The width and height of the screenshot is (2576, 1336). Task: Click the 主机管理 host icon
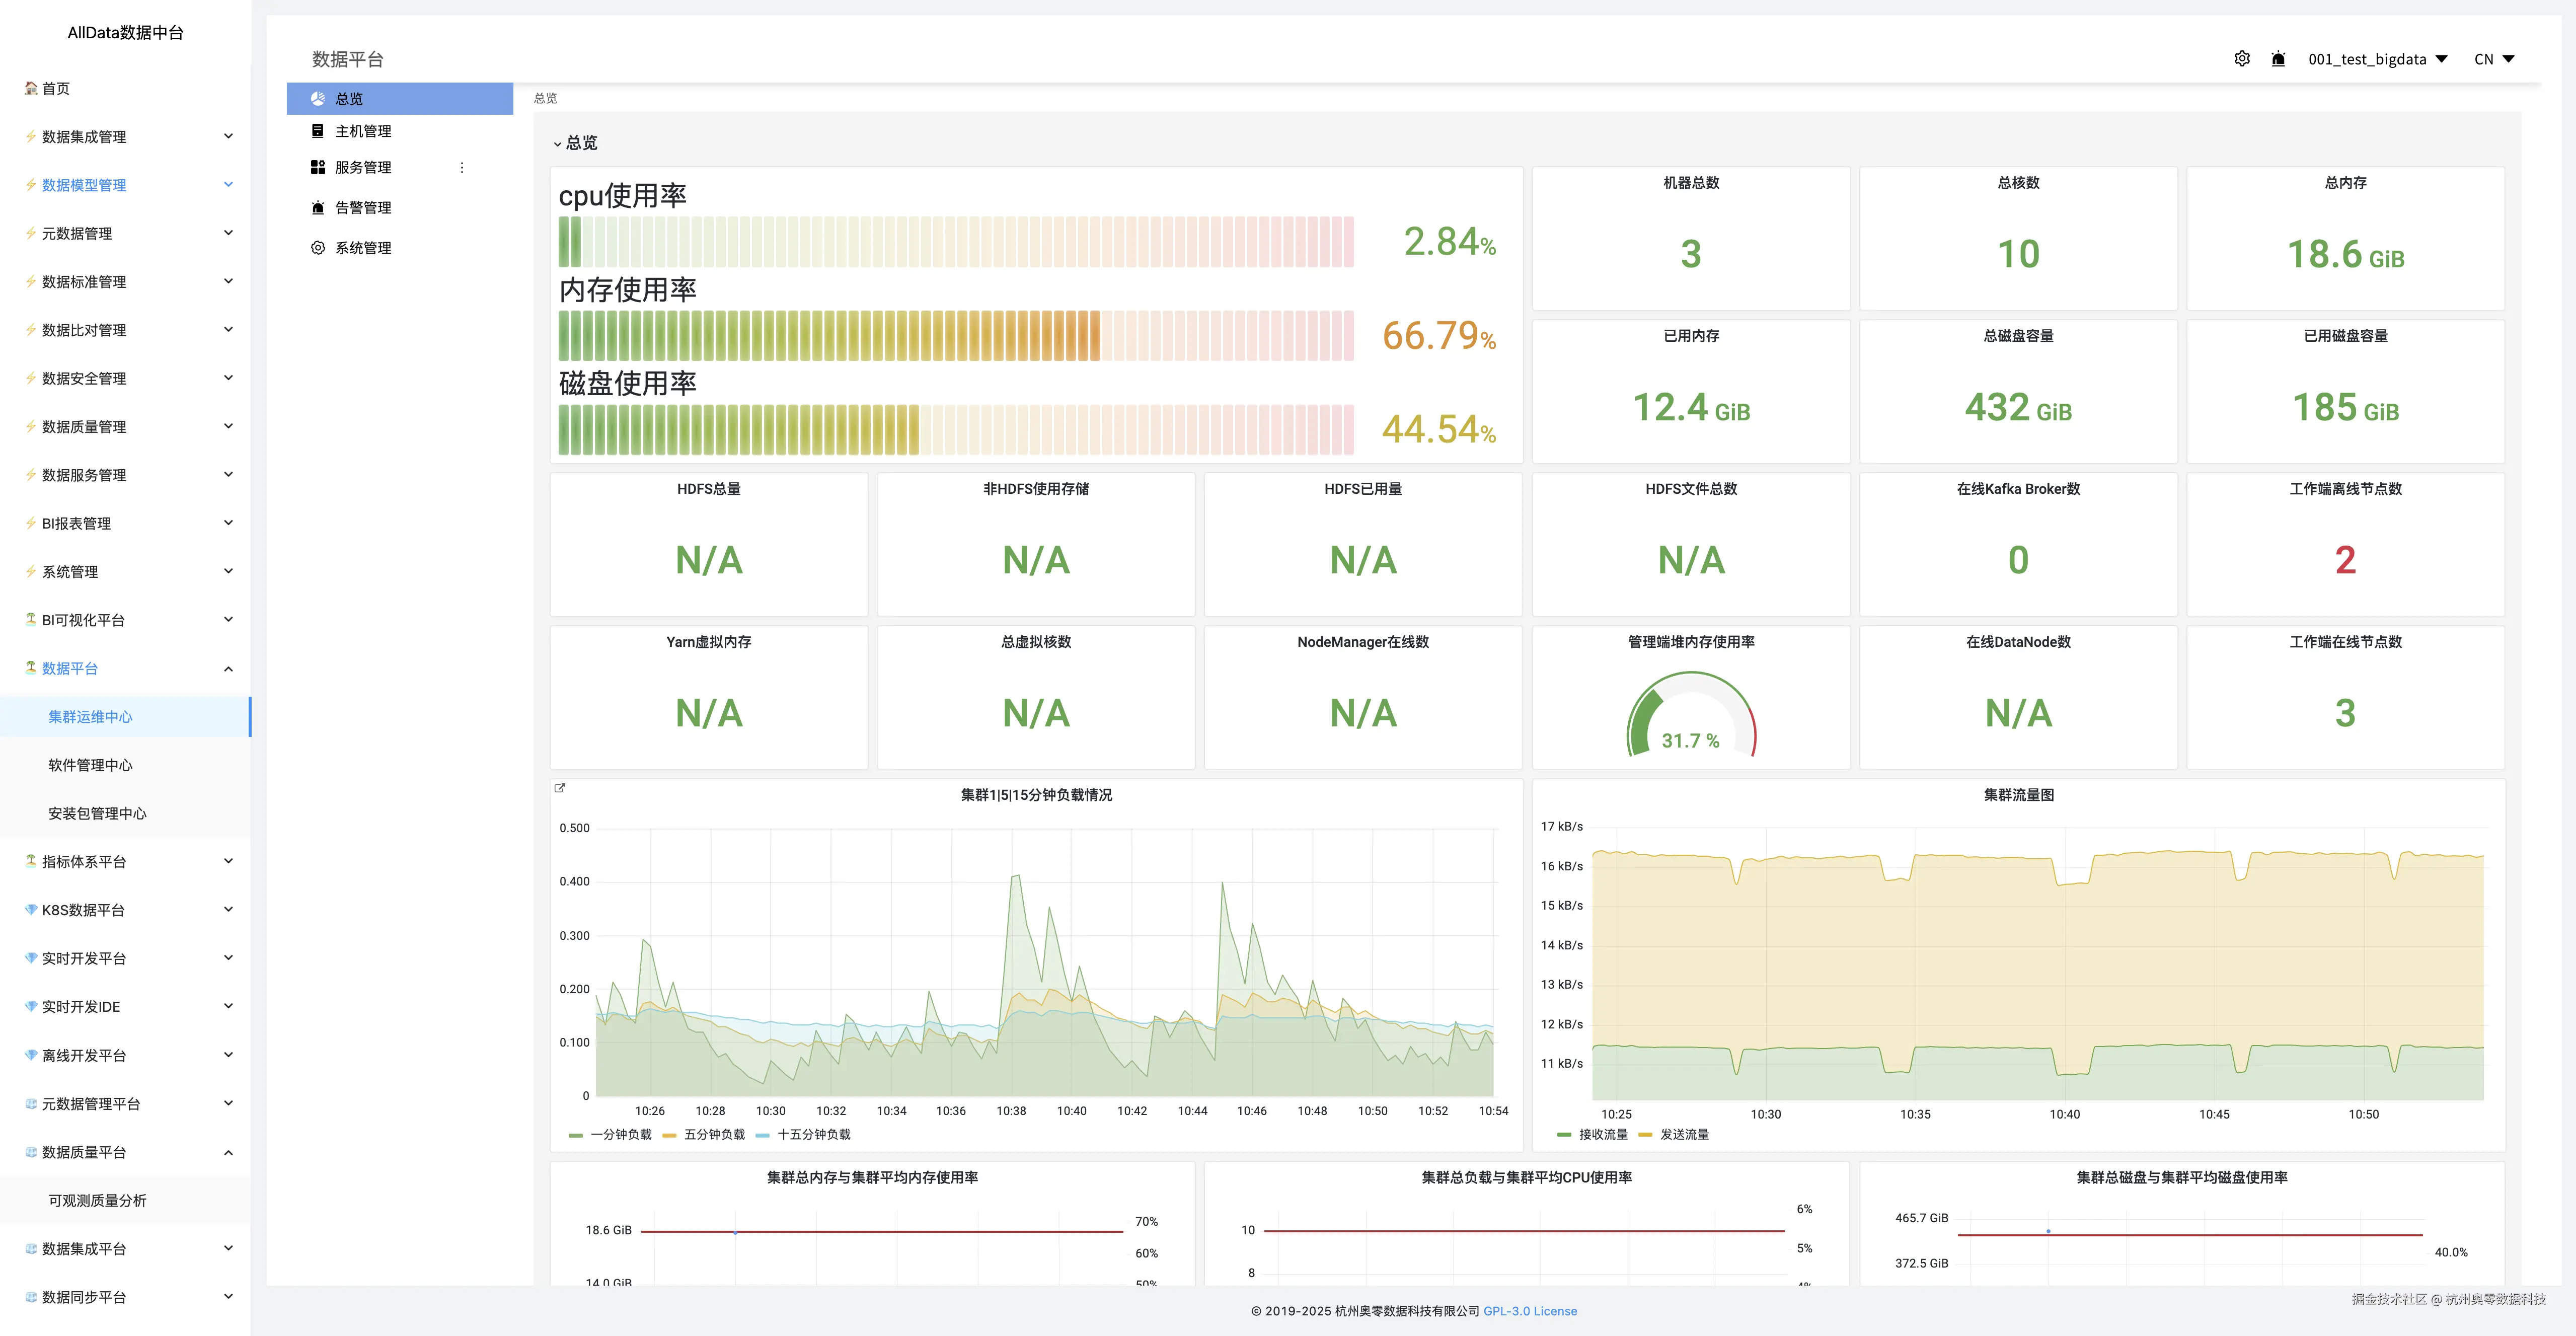317,131
